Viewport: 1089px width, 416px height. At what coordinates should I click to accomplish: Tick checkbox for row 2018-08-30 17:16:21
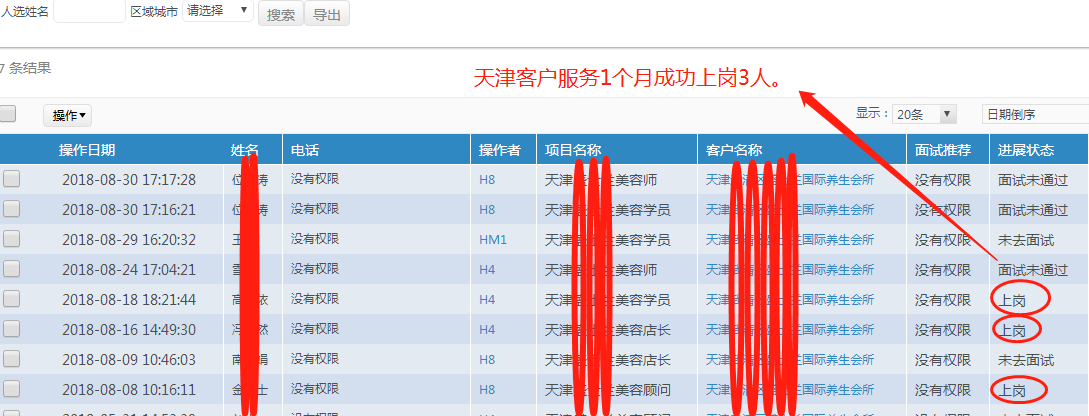(11, 209)
